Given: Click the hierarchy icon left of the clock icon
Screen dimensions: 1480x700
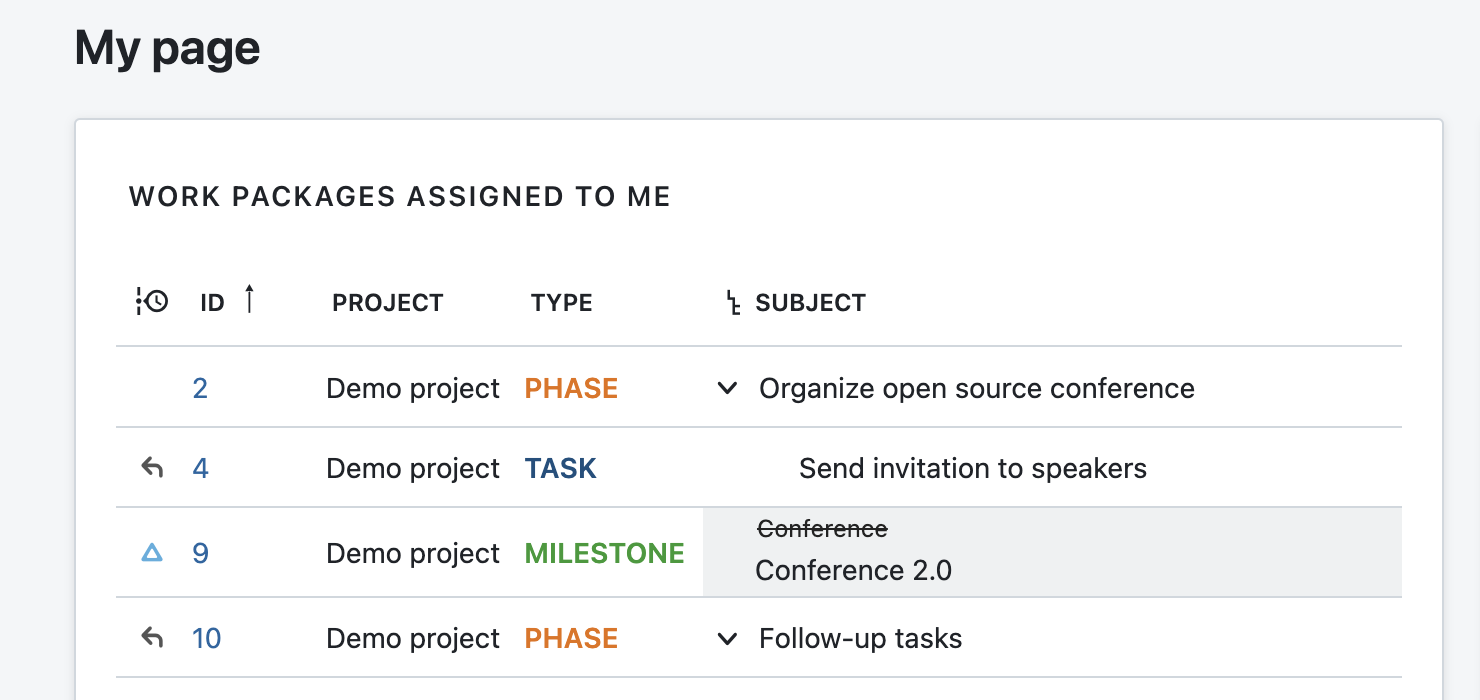Looking at the screenshot, I should [140, 300].
